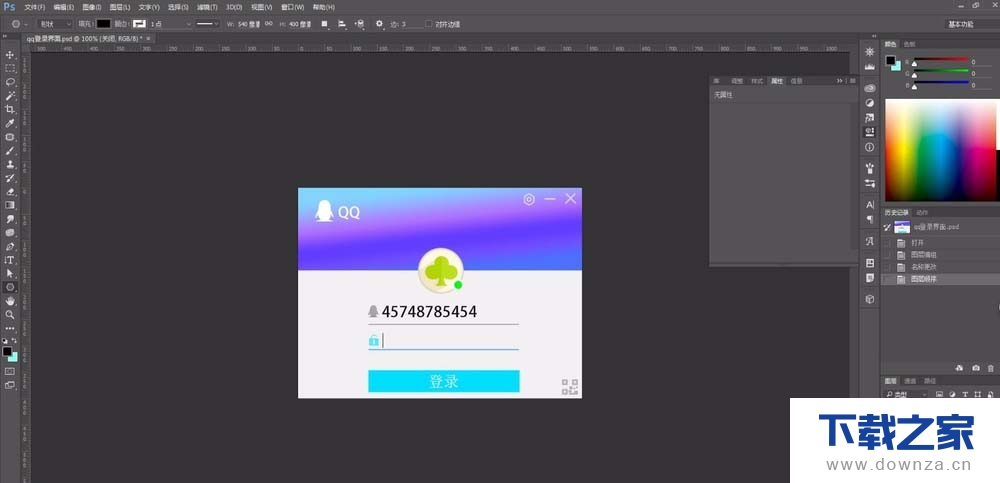Screen dimensions: 1000x483
Task: Swap foreground and background colors in toolbar
Action: pos(14,341)
